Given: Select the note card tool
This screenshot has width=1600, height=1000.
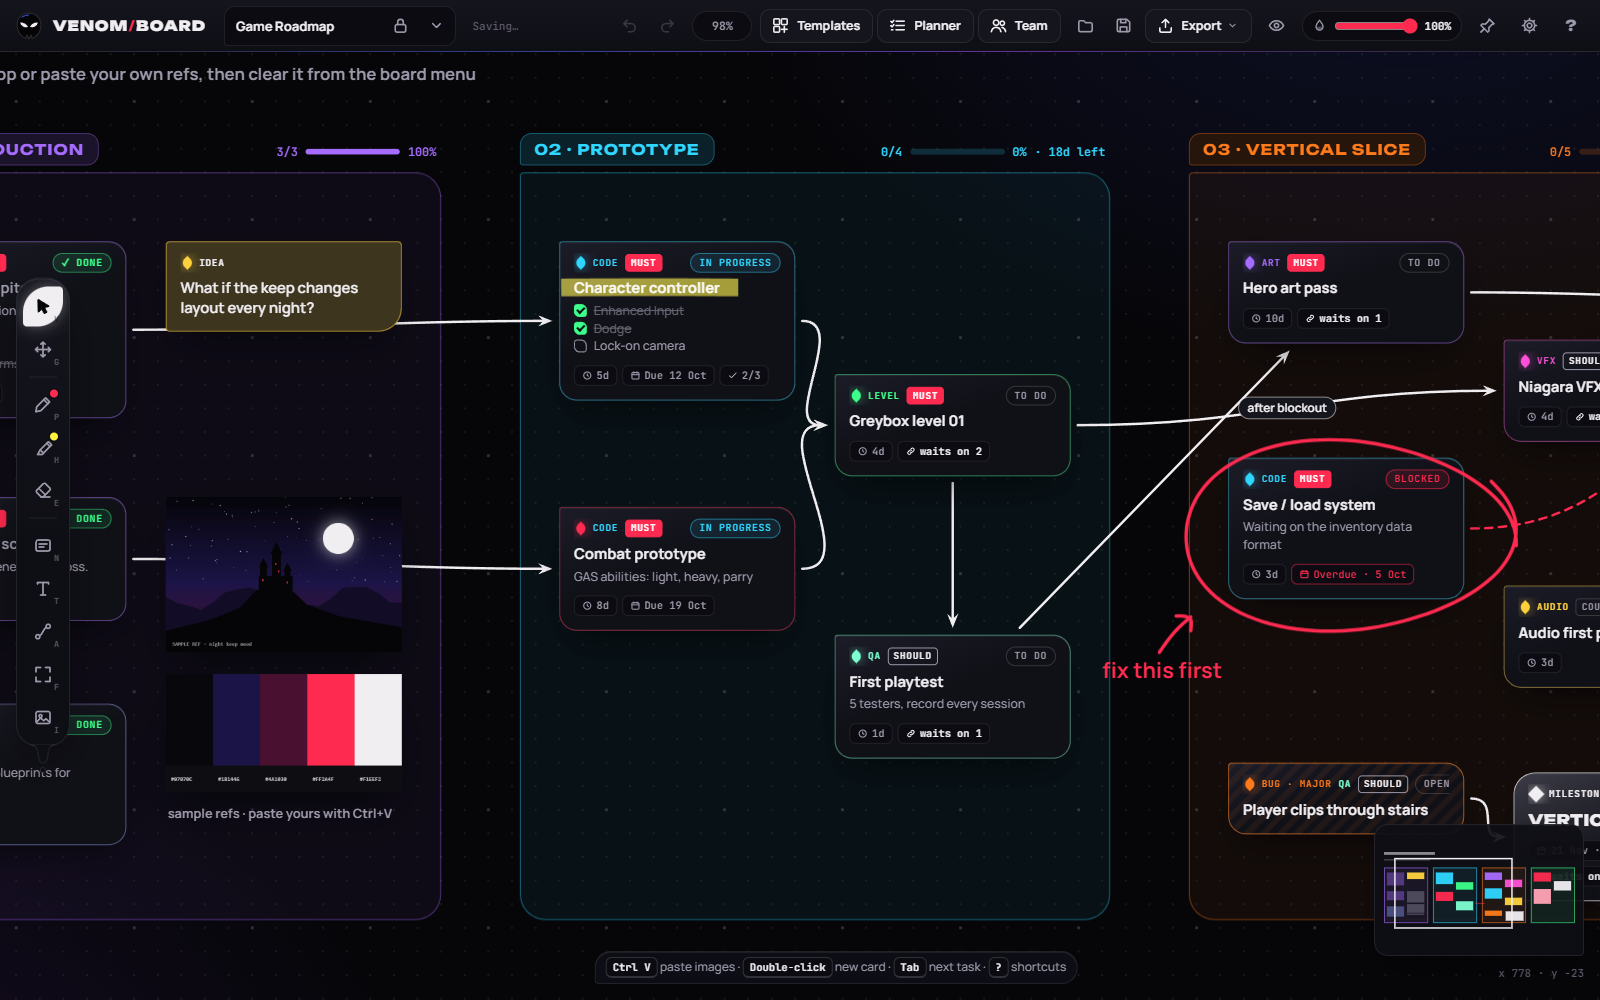Looking at the screenshot, I should pos(43,545).
